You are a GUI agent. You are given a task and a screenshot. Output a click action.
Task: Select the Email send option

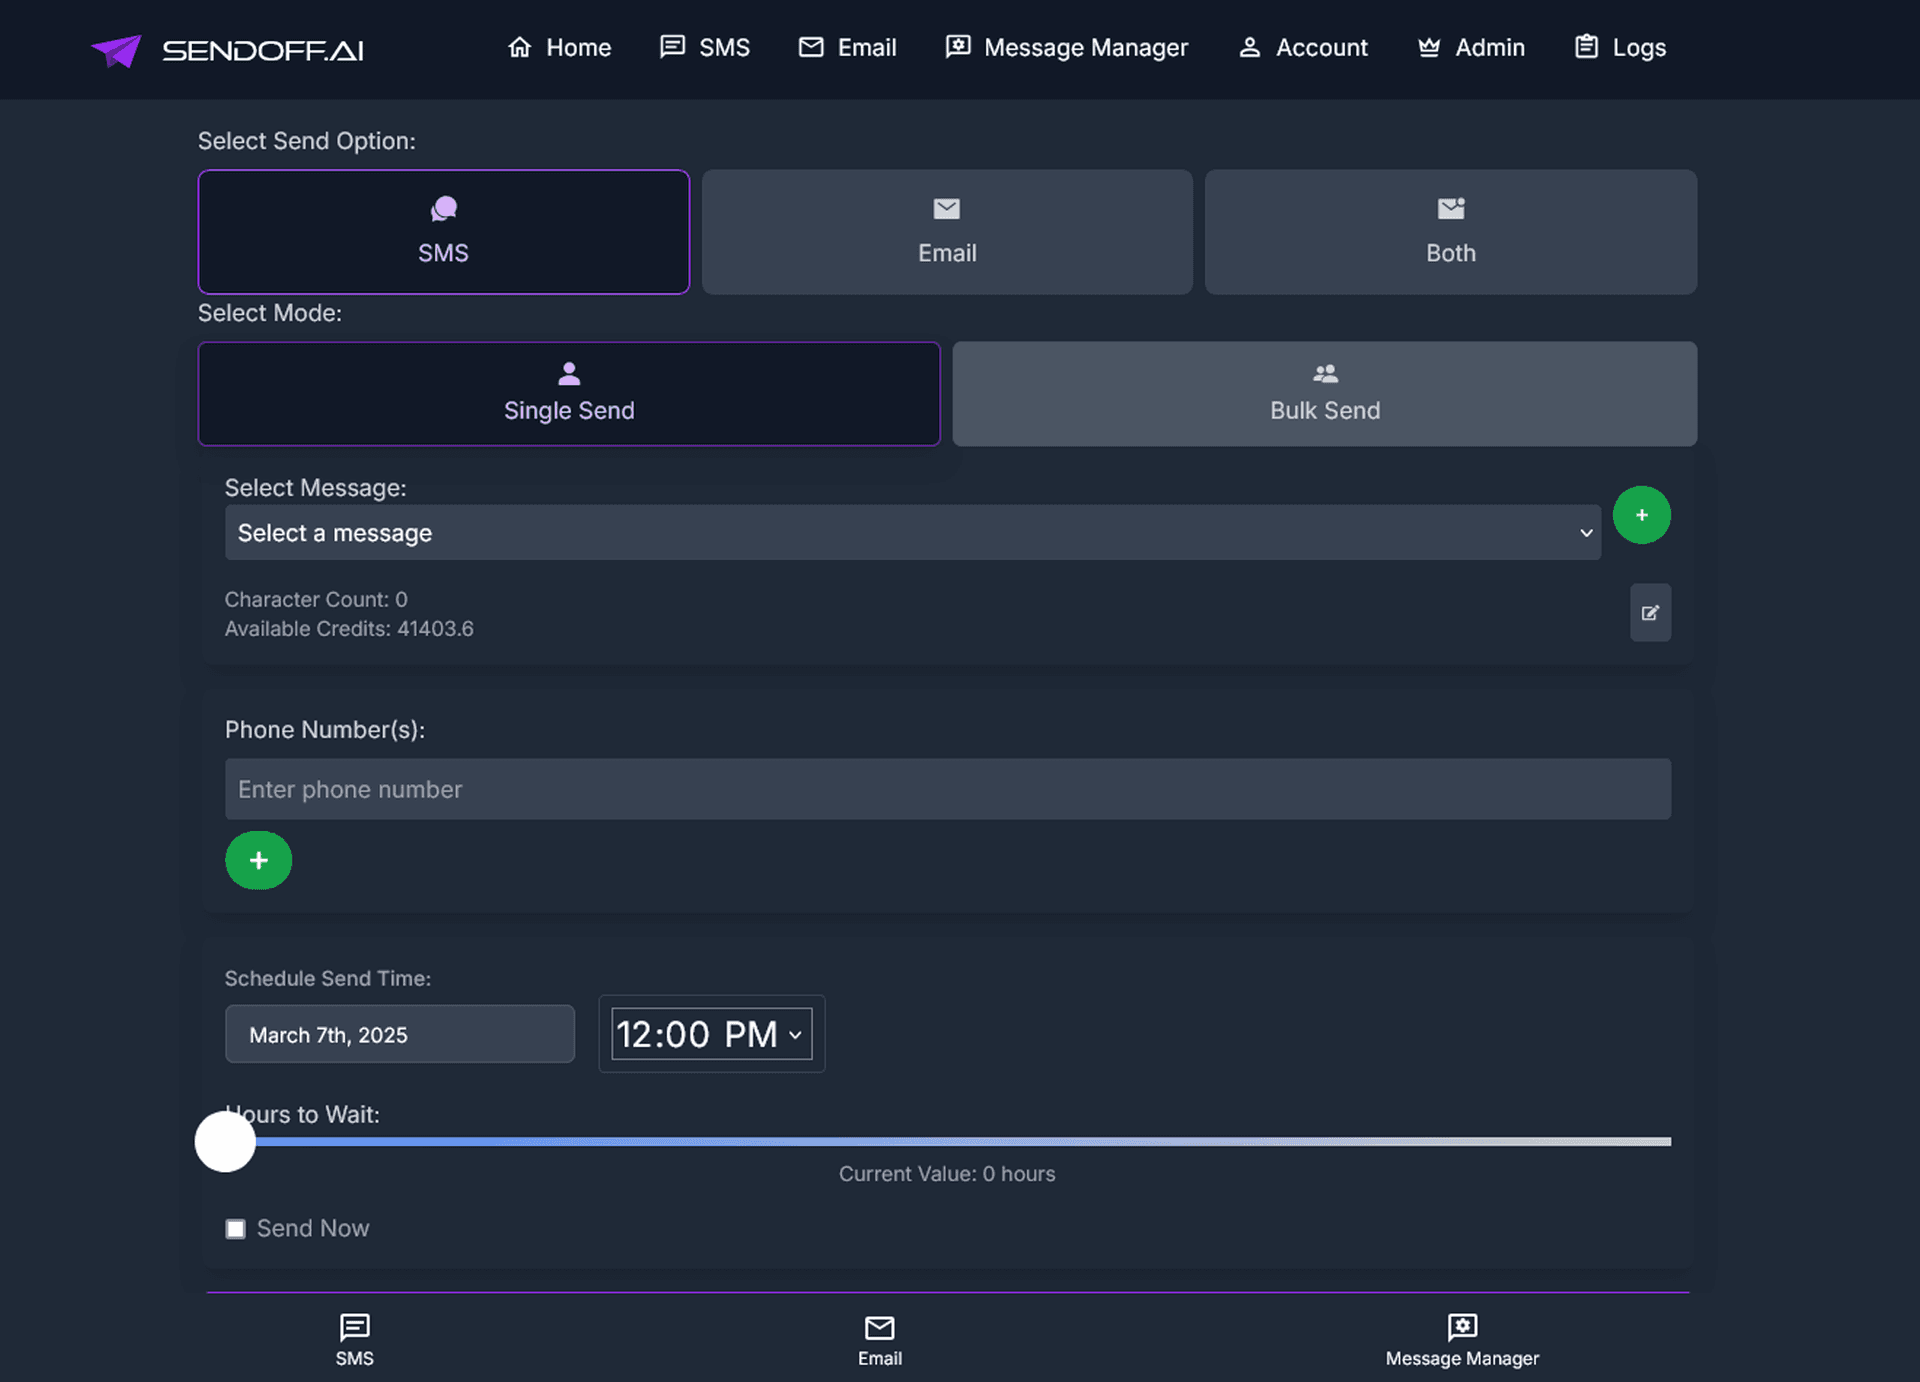[947, 232]
